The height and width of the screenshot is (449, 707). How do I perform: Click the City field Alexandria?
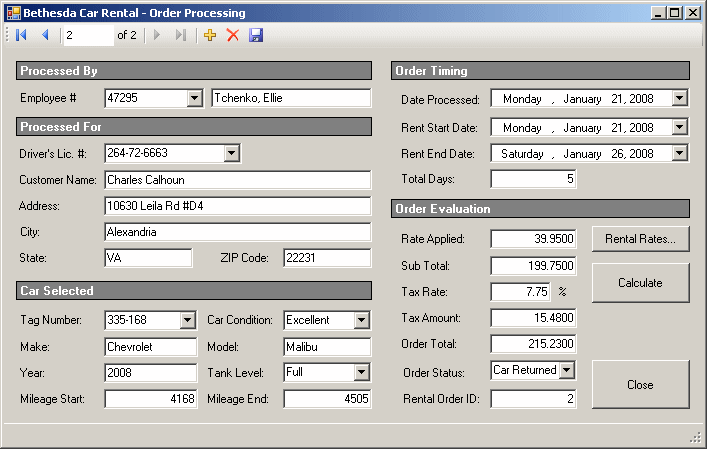(x=238, y=232)
